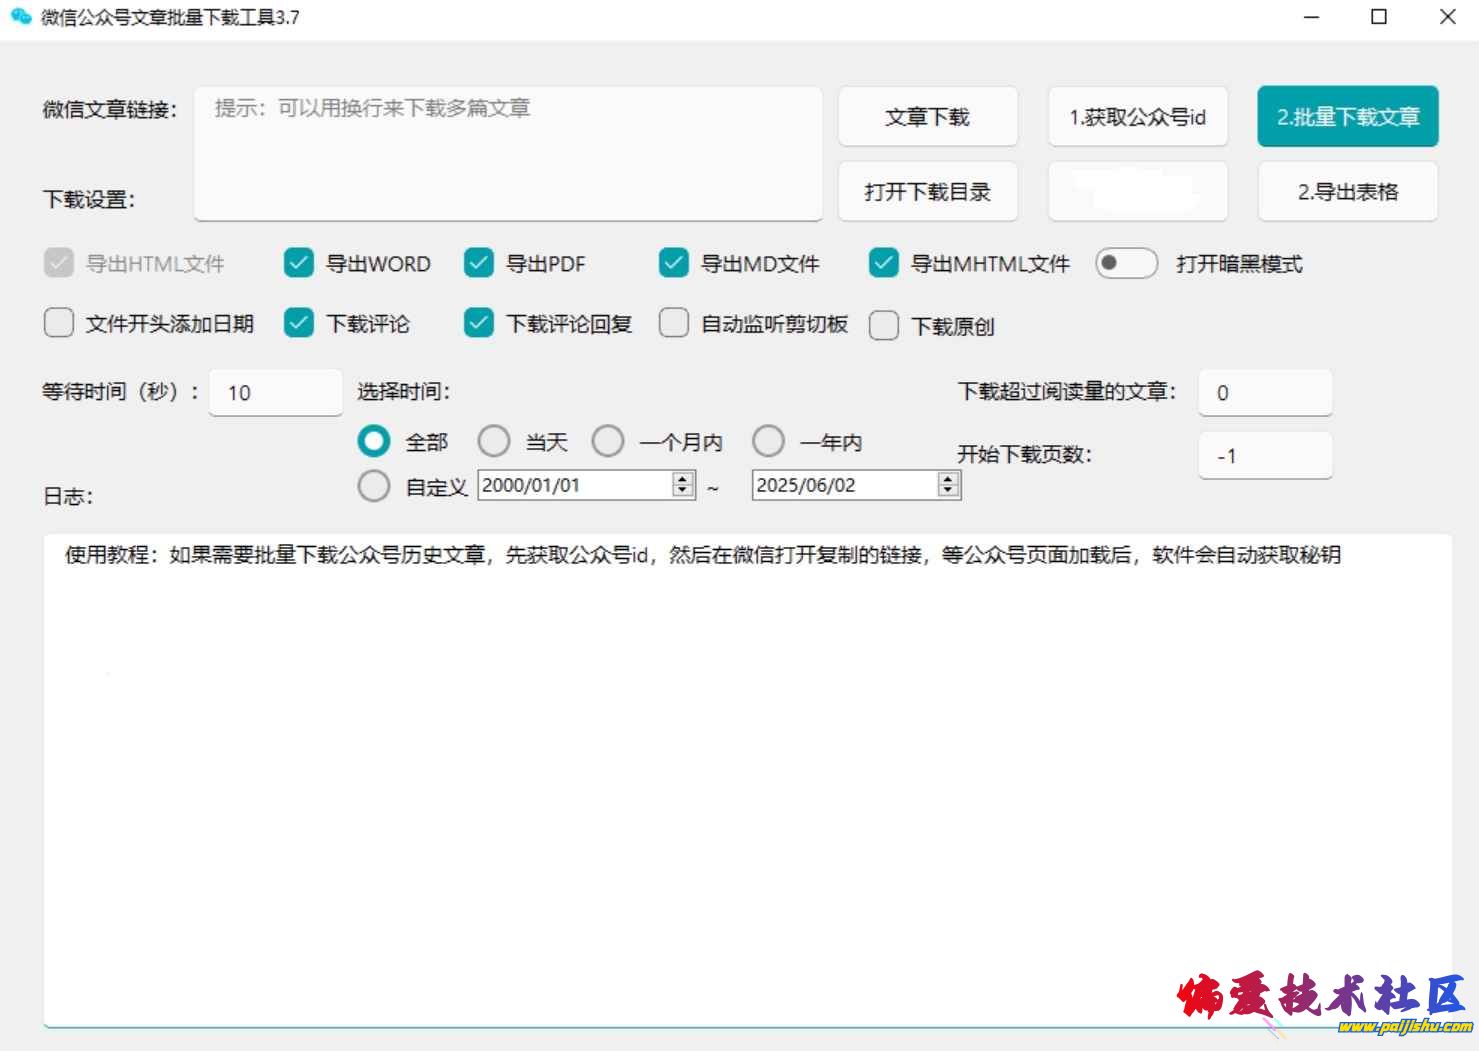This screenshot has height=1051, width=1479.
Task: Click the 文章下载 button
Action: [x=927, y=117]
